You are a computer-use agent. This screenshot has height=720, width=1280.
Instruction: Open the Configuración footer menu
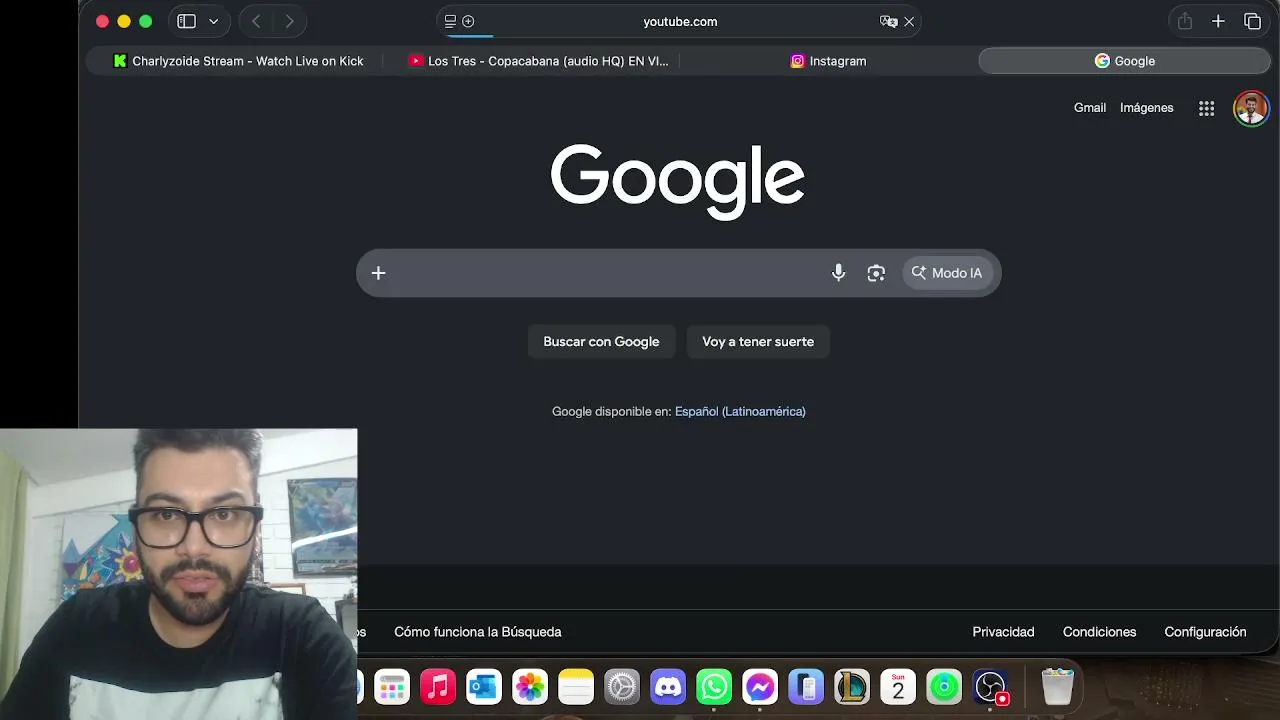[1205, 632]
